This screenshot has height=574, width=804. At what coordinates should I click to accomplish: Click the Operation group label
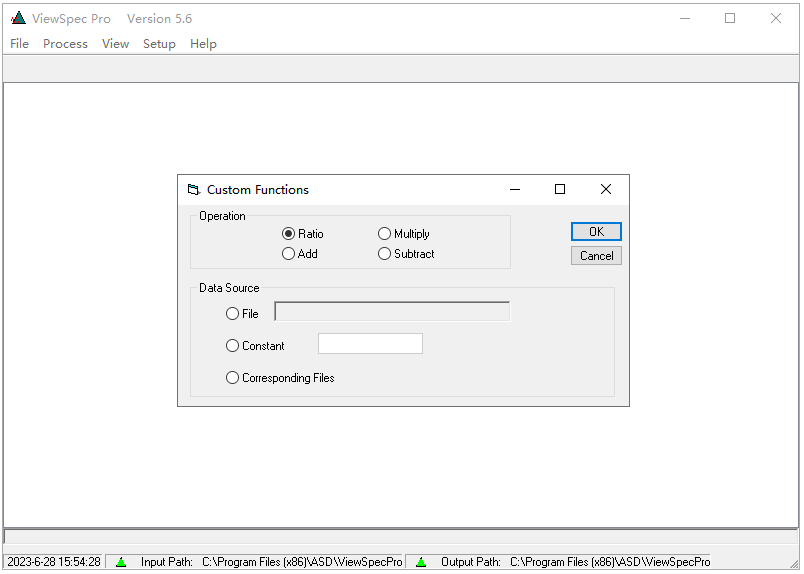(x=222, y=216)
